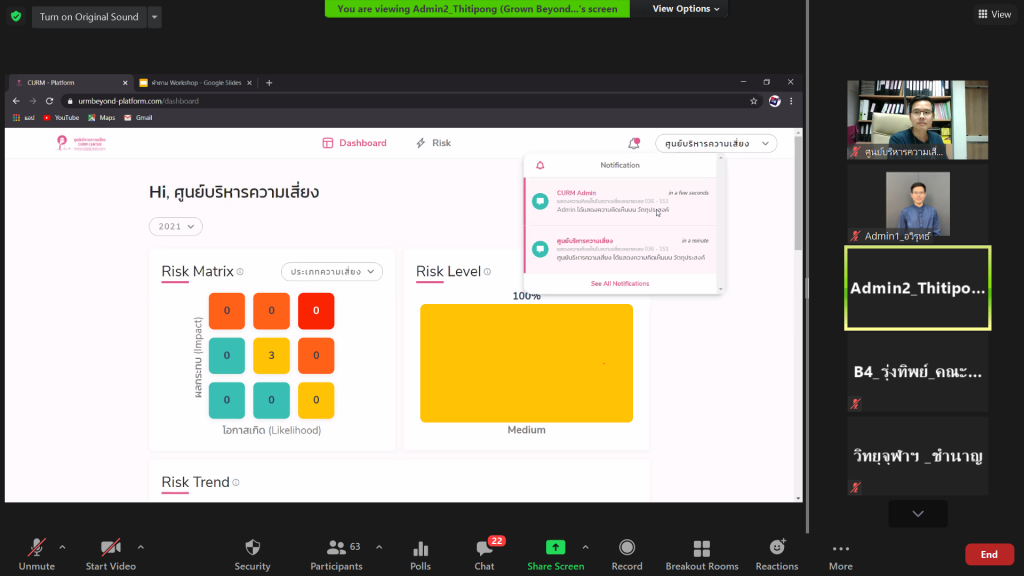Open the 2021 year dropdown
This screenshot has height=576, width=1024.
(176, 227)
